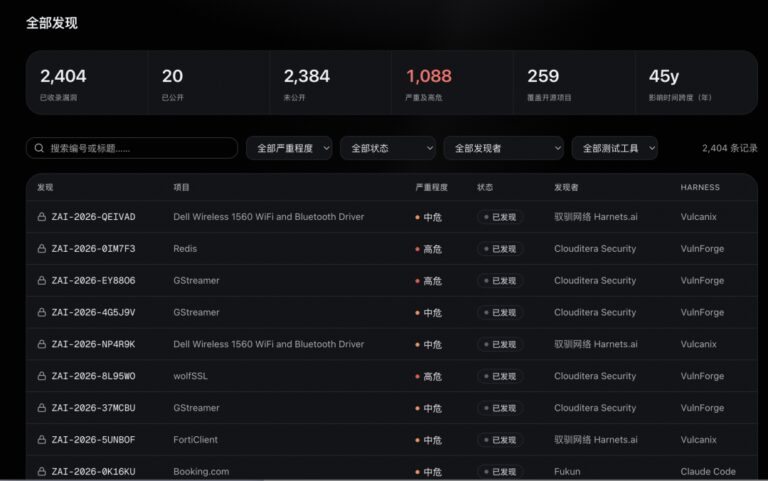Click Claude Code harness cell

click(x=708, y=472)
